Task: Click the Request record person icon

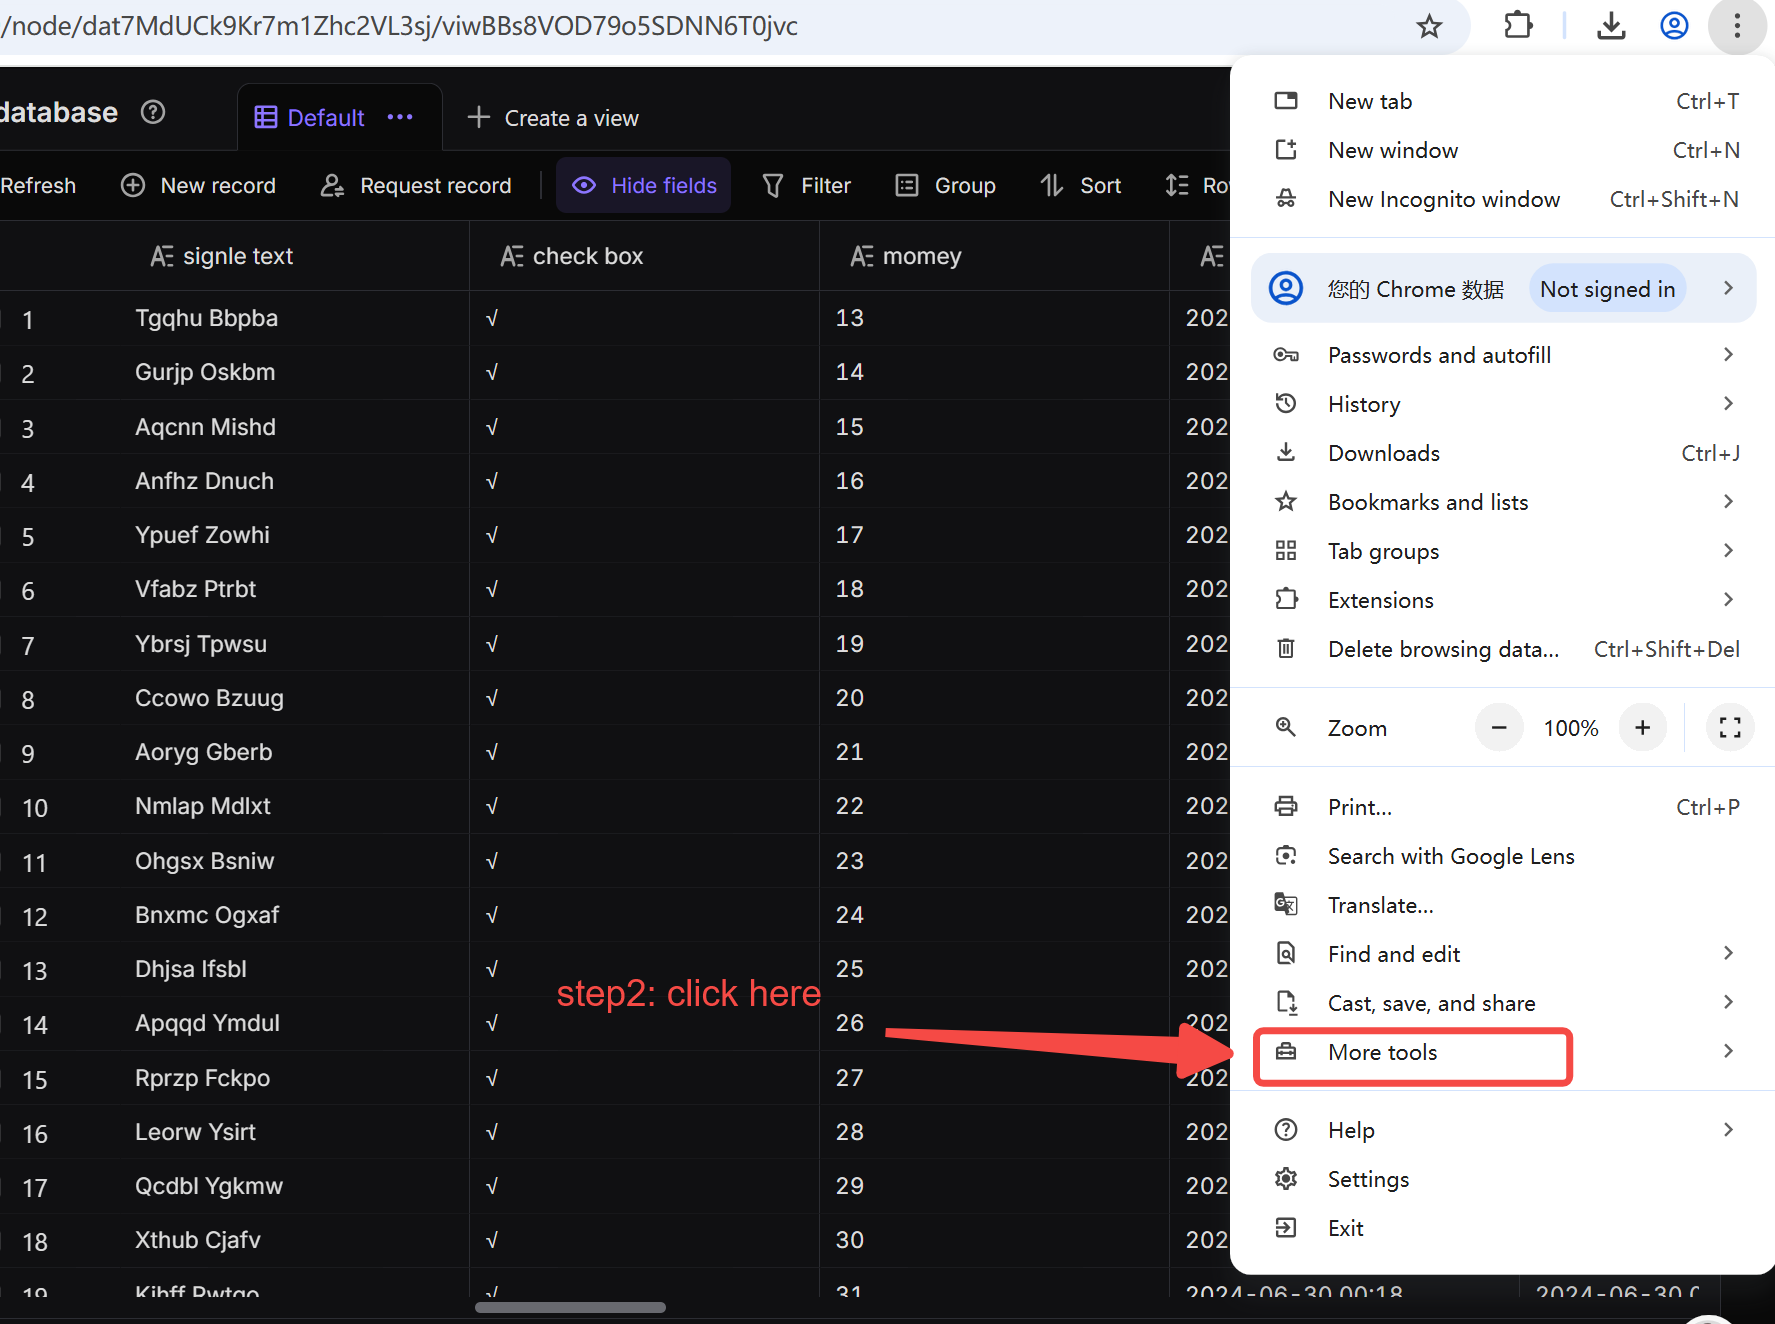Action: 332,185
